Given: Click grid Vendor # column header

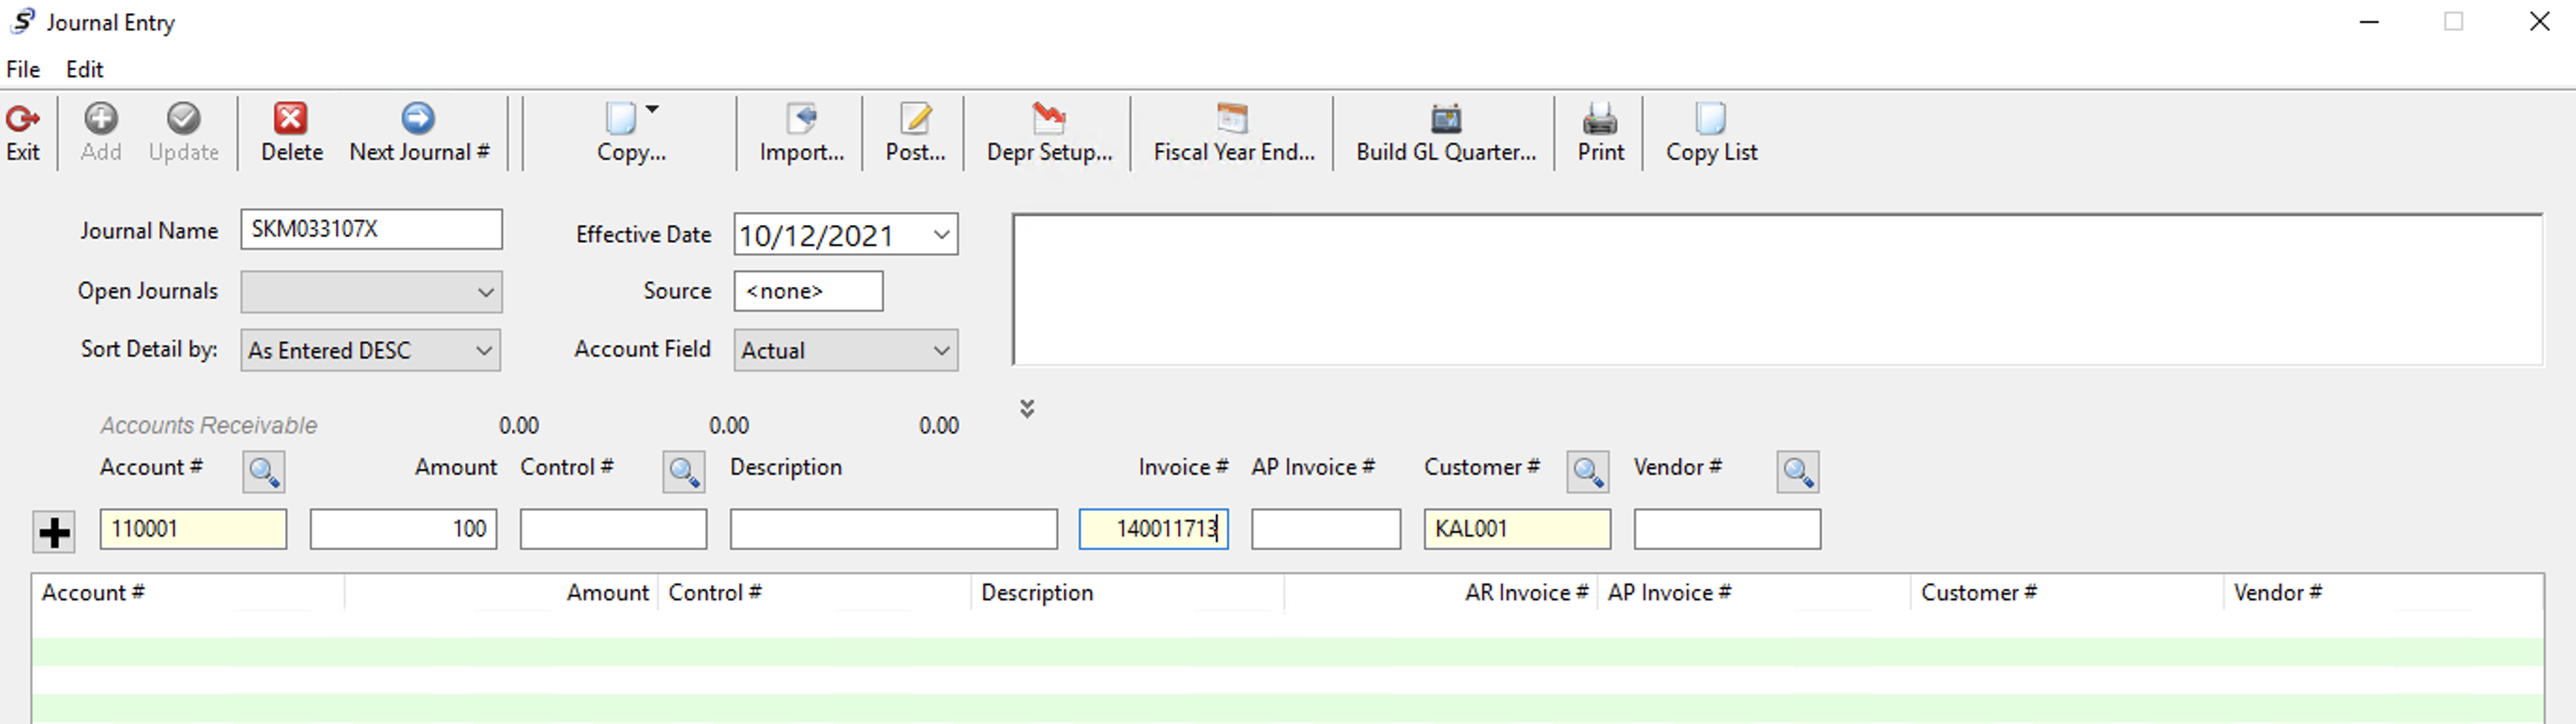Looking at the screenshot, I should point(2383,593).
